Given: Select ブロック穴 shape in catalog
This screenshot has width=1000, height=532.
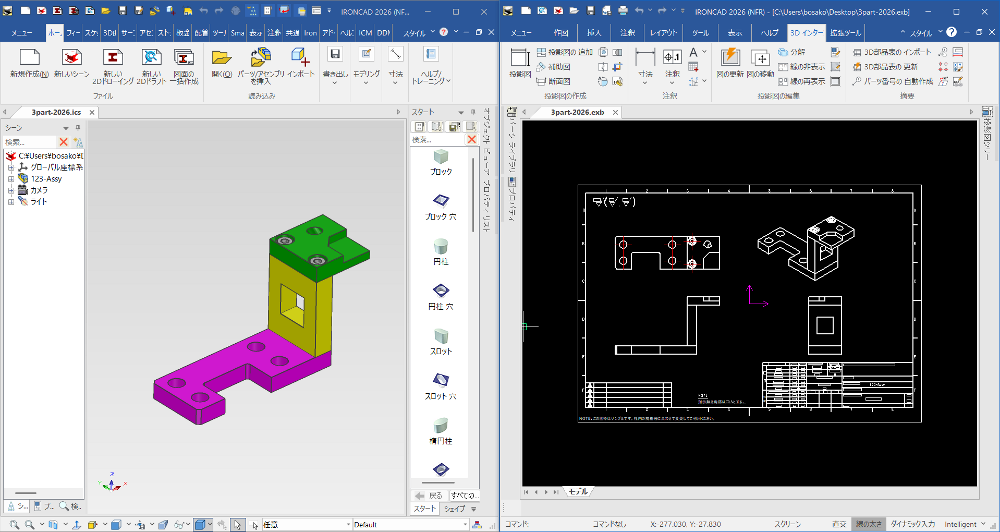Looking at the screenshot, I should 441,207.
